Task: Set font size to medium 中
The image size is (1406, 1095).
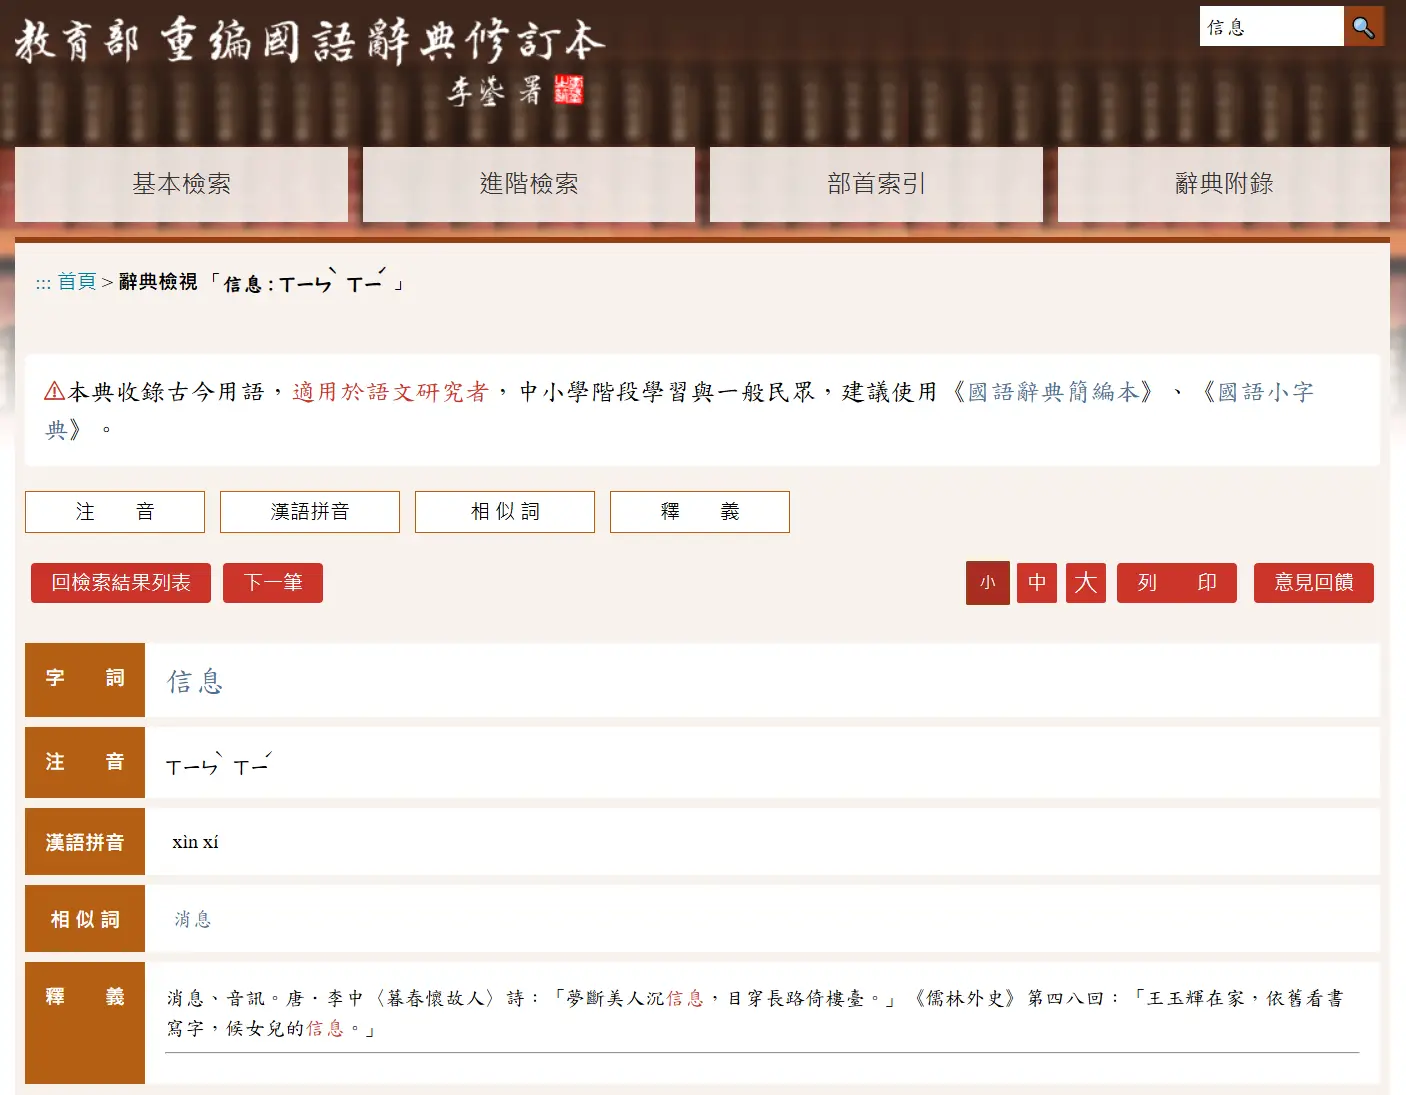Action: 1037,583
